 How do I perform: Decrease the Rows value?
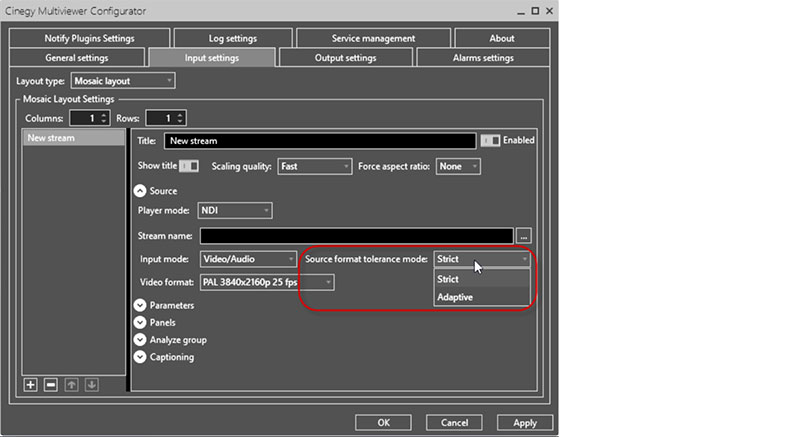[180, 121]
